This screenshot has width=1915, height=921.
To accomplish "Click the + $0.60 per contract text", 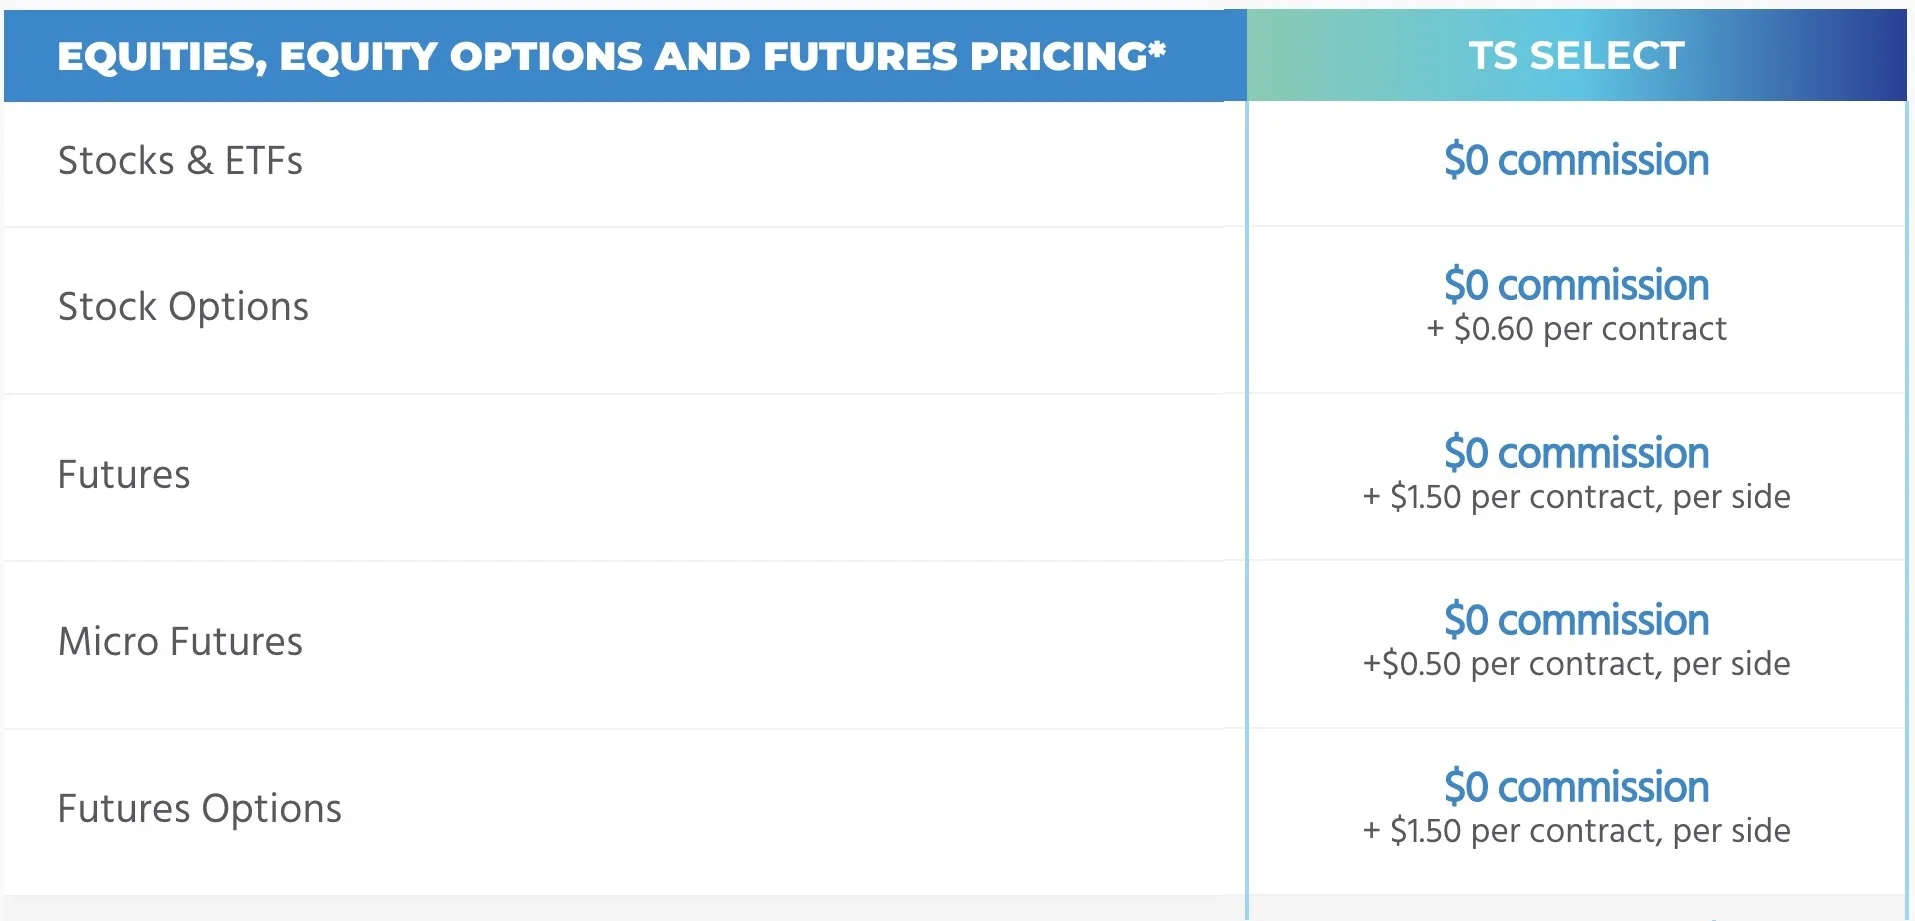I will 1576,329.
